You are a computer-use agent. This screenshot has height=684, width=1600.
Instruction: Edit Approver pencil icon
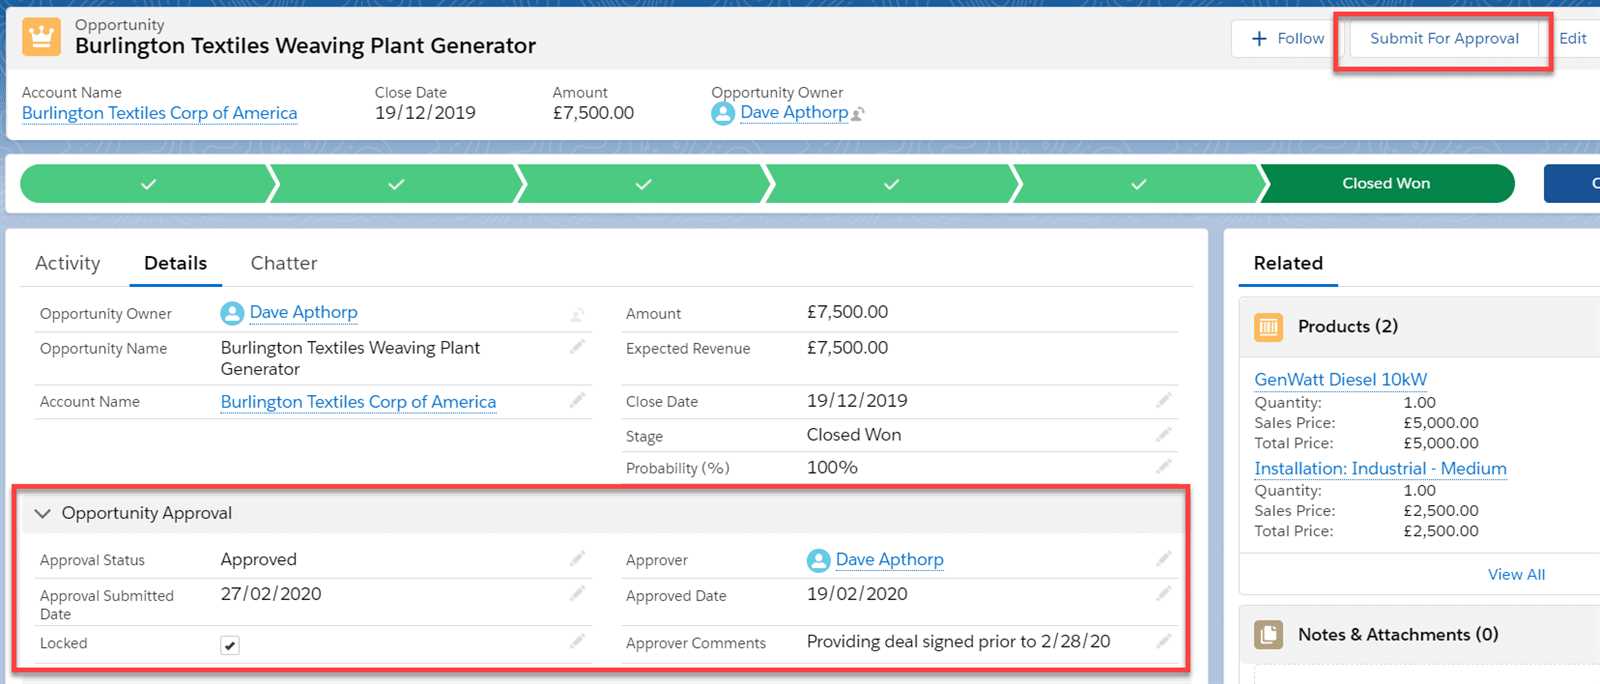(x=1163, y=558)
